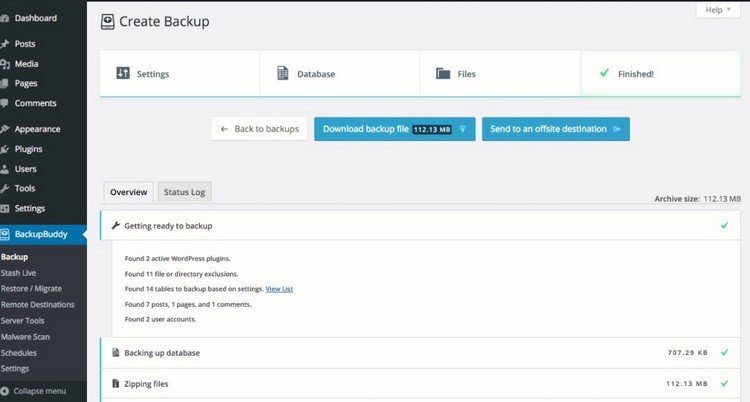Collapse the Getting ready to backup section
The image size is (750, 402).
pyautogui.click(x=420, y=226)
